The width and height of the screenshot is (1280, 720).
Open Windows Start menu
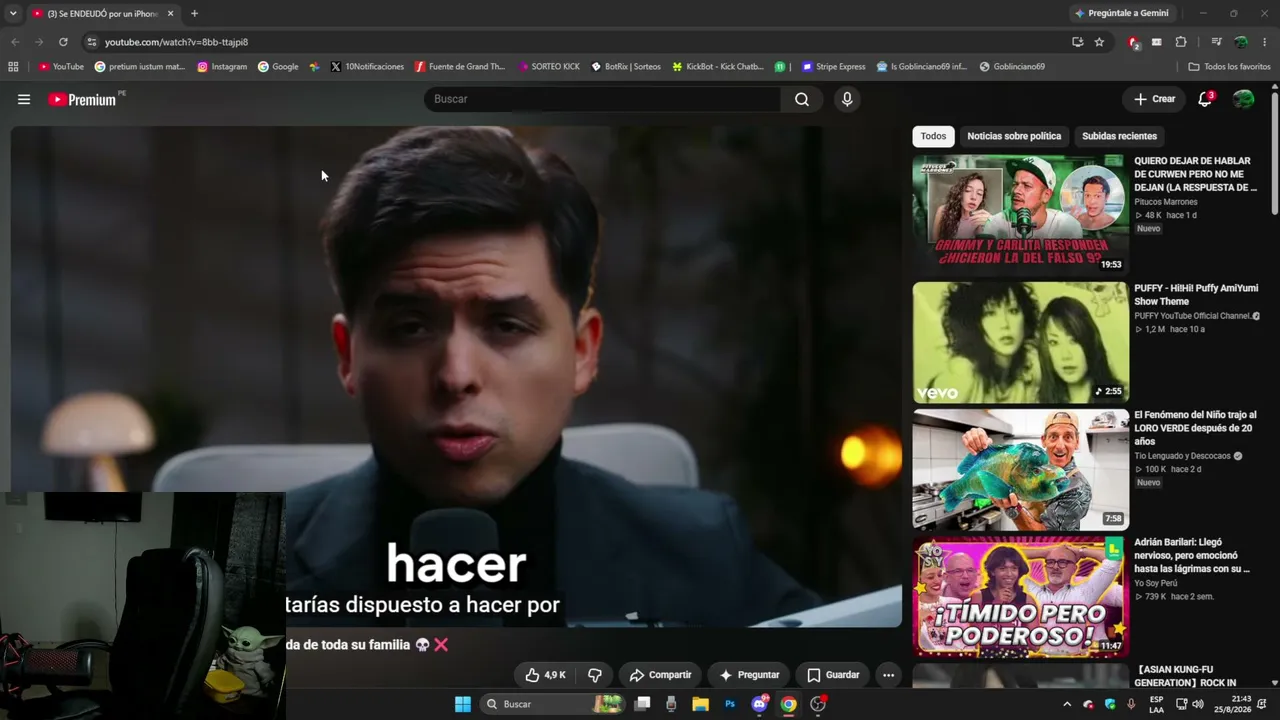463,704
